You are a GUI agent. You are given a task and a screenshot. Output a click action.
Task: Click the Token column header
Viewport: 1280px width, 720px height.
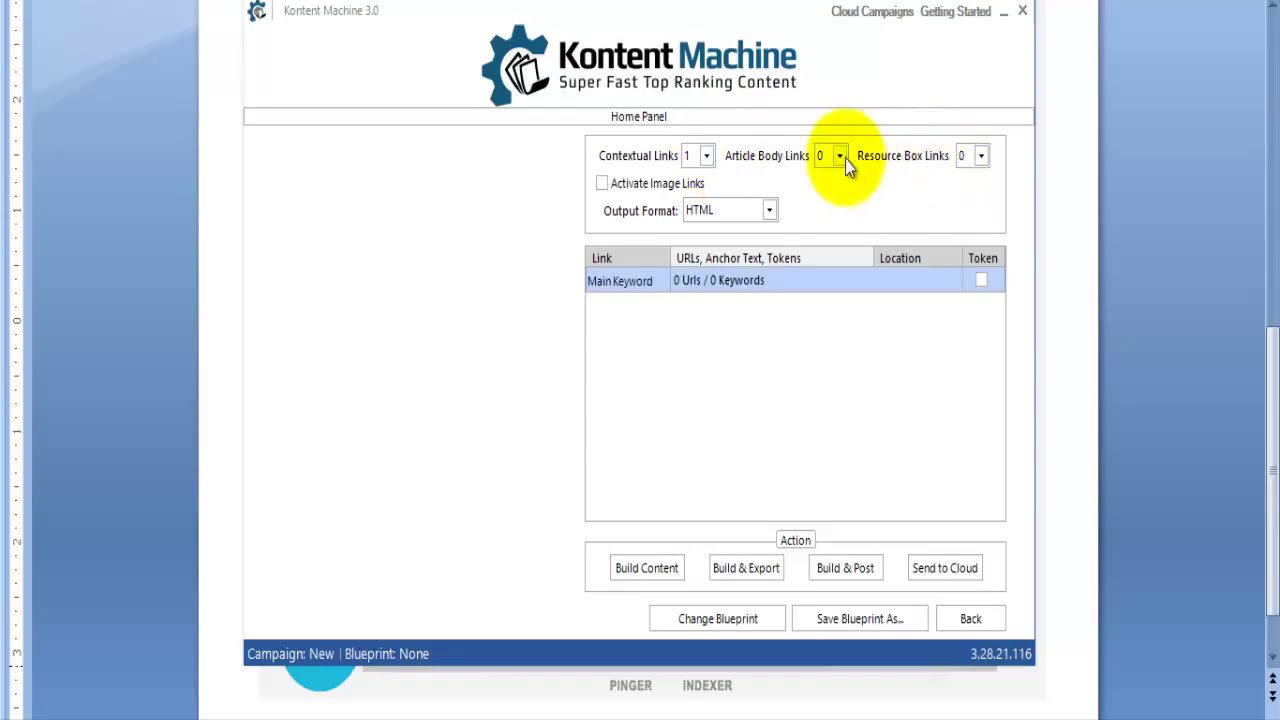tap(984, 258)
